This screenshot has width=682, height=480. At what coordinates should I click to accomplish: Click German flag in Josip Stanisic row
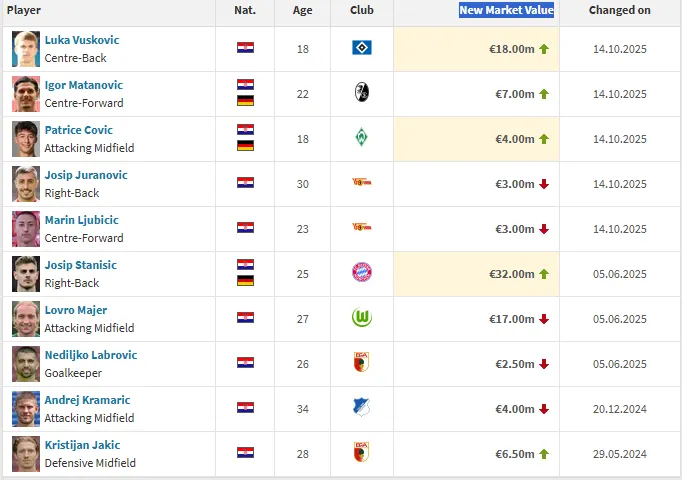pyautogui.click(x=245, y=281)
